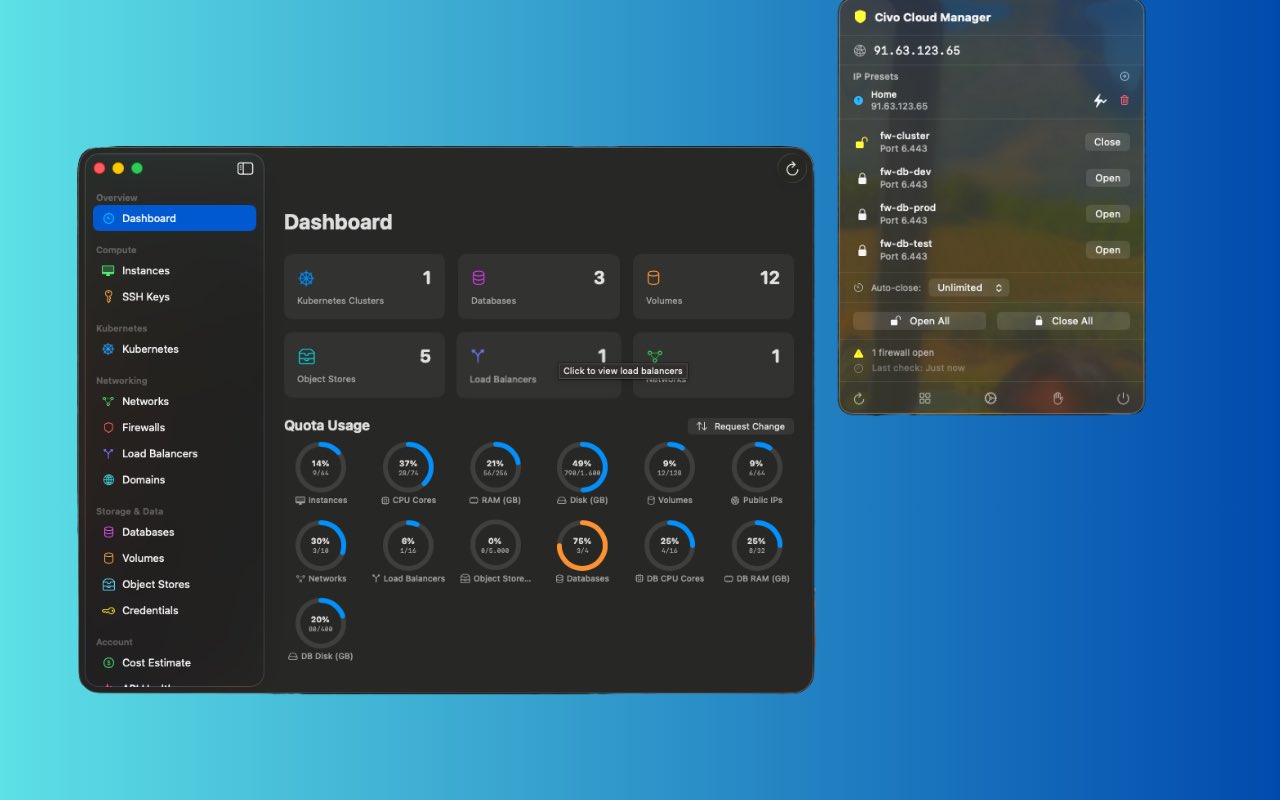Click the hand icon in Cloud Manager footer

click(1058, 398)
